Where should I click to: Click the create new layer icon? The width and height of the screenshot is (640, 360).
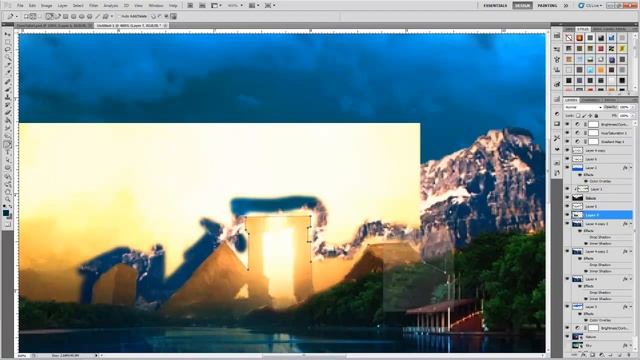tap(620, 355)
